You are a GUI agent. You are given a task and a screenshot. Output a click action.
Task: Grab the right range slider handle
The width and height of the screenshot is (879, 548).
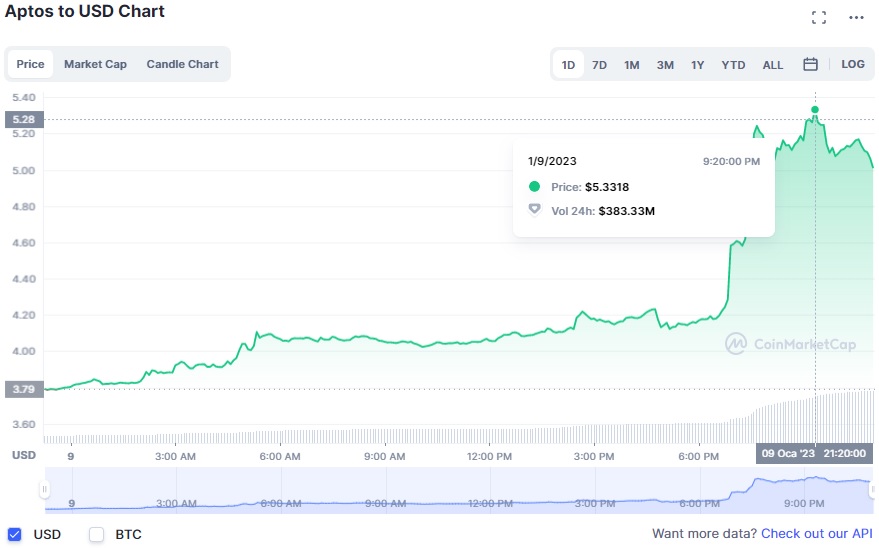[x=873, y=490]
